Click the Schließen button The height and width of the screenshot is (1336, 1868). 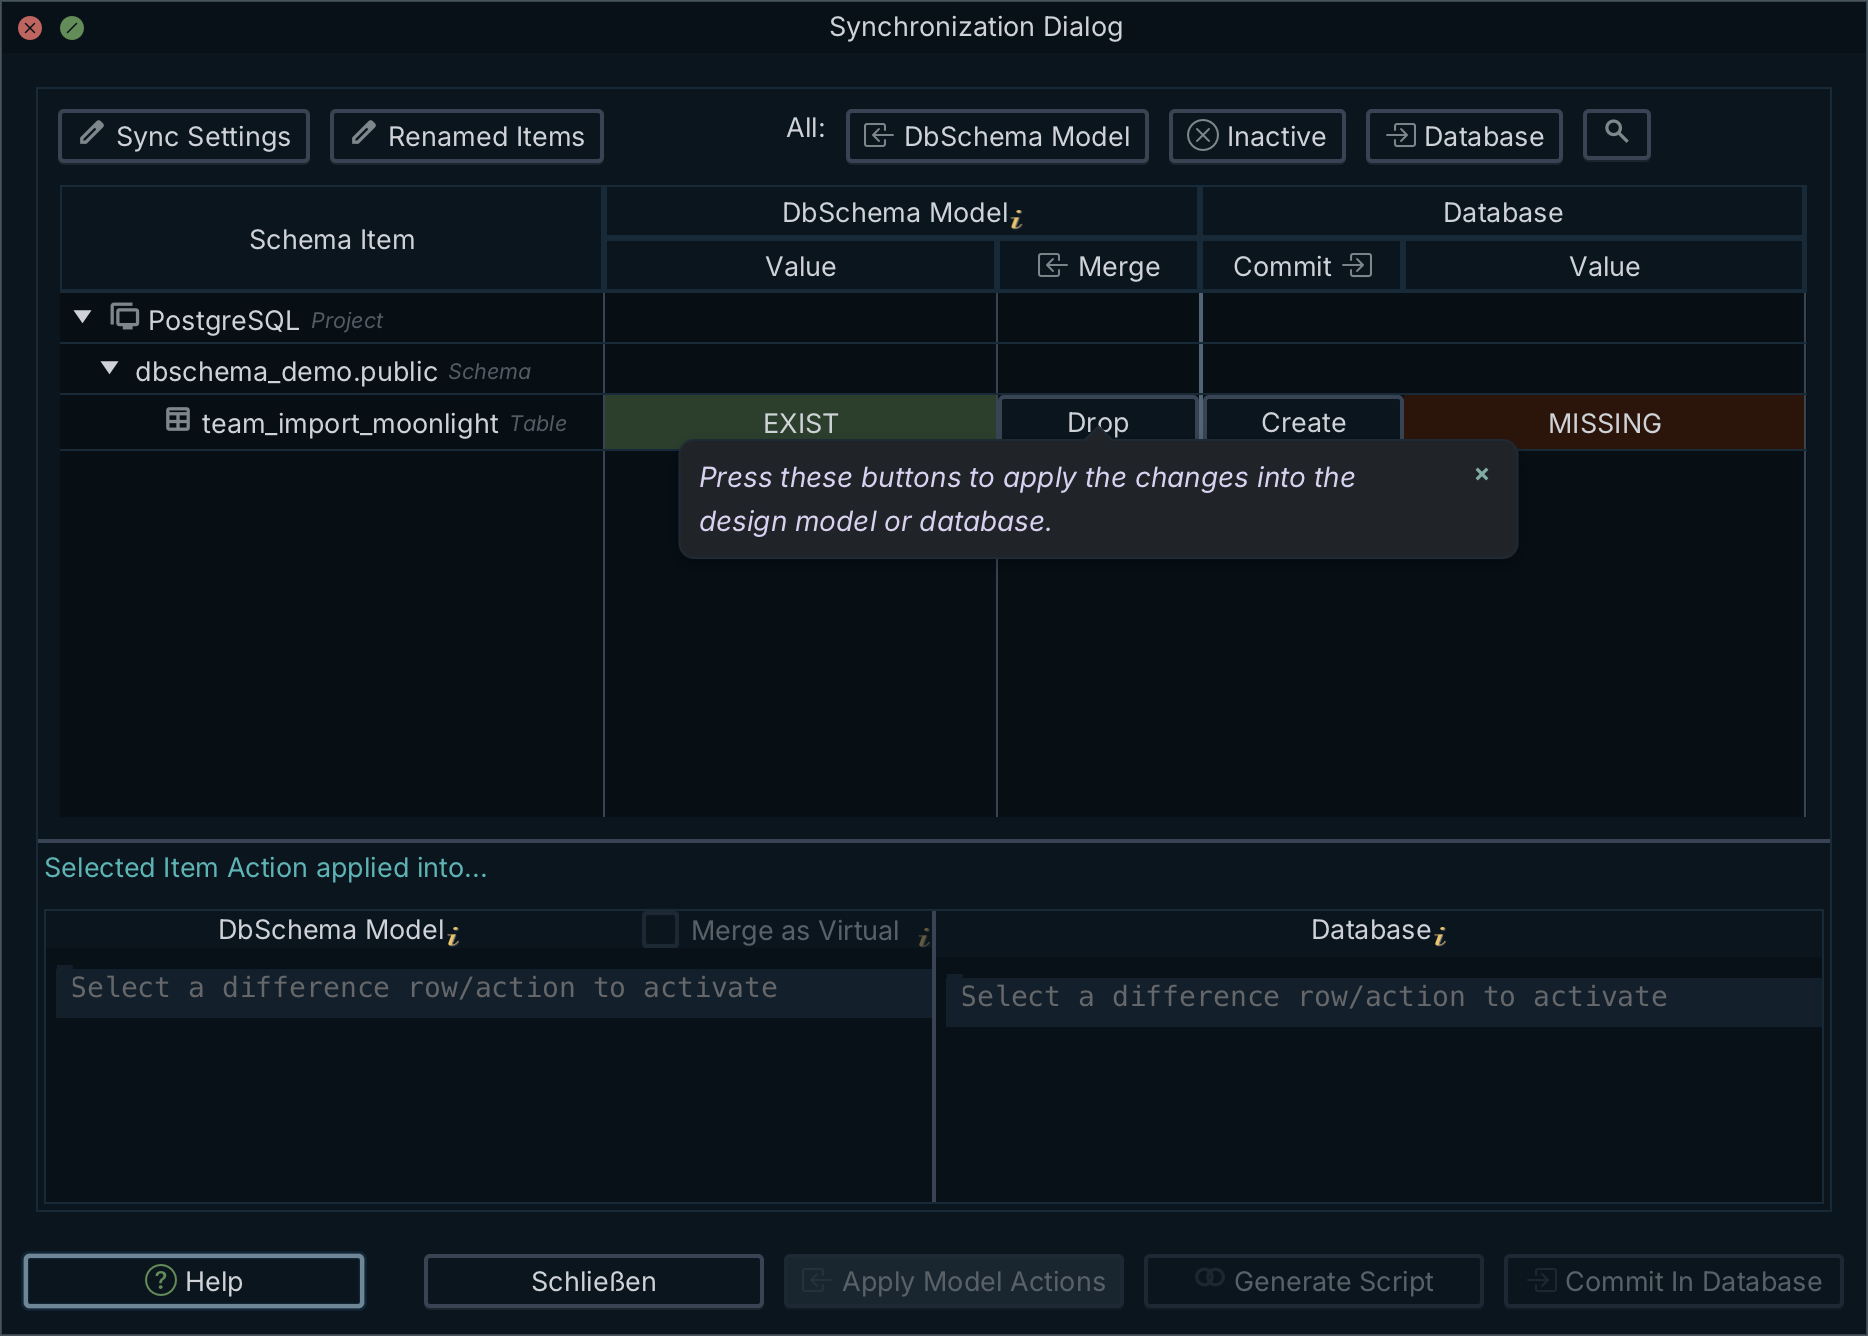click(593, 1281)
